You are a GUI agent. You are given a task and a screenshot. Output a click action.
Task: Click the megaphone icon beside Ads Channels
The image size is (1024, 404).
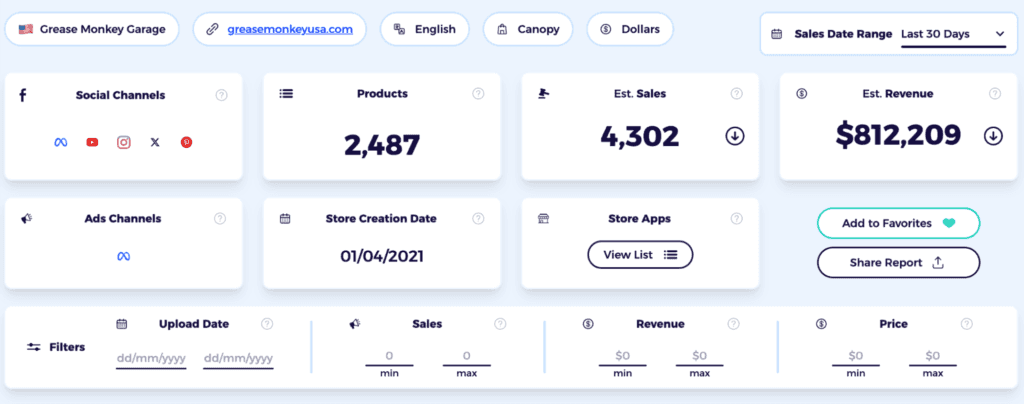(26, 219)
